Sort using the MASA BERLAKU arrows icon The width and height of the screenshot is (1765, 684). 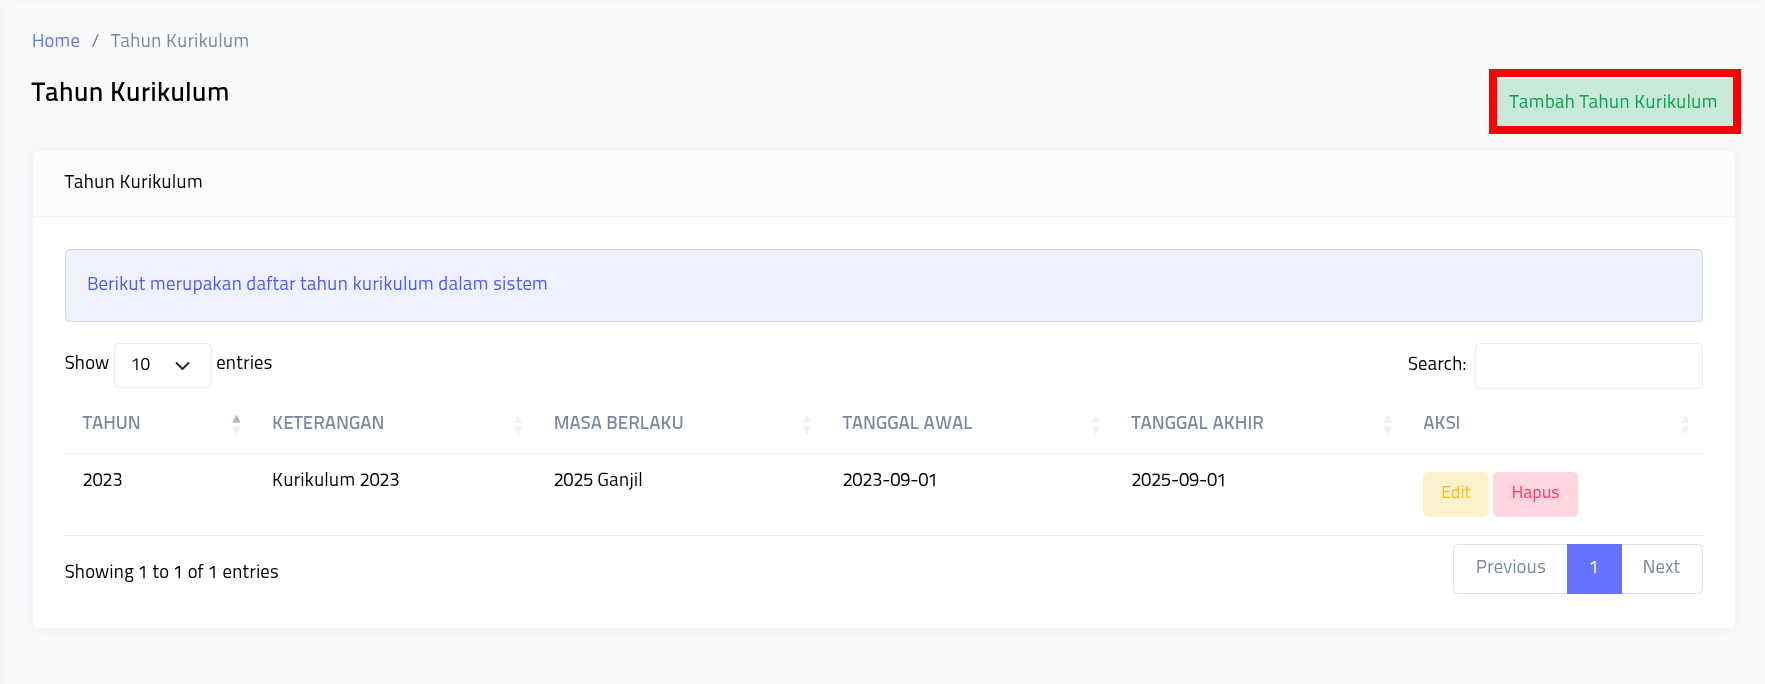[806, 424]
